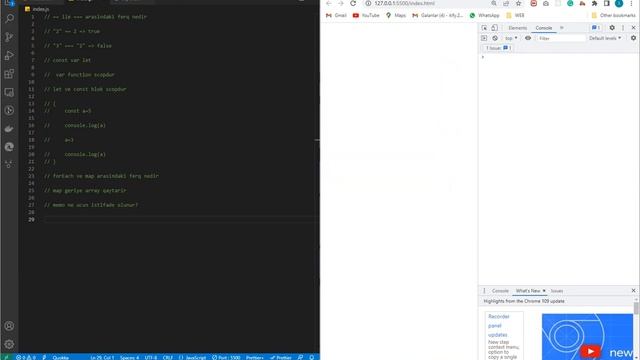Open the Maps bookmark
640x360 pixels.
coord(396,15)
